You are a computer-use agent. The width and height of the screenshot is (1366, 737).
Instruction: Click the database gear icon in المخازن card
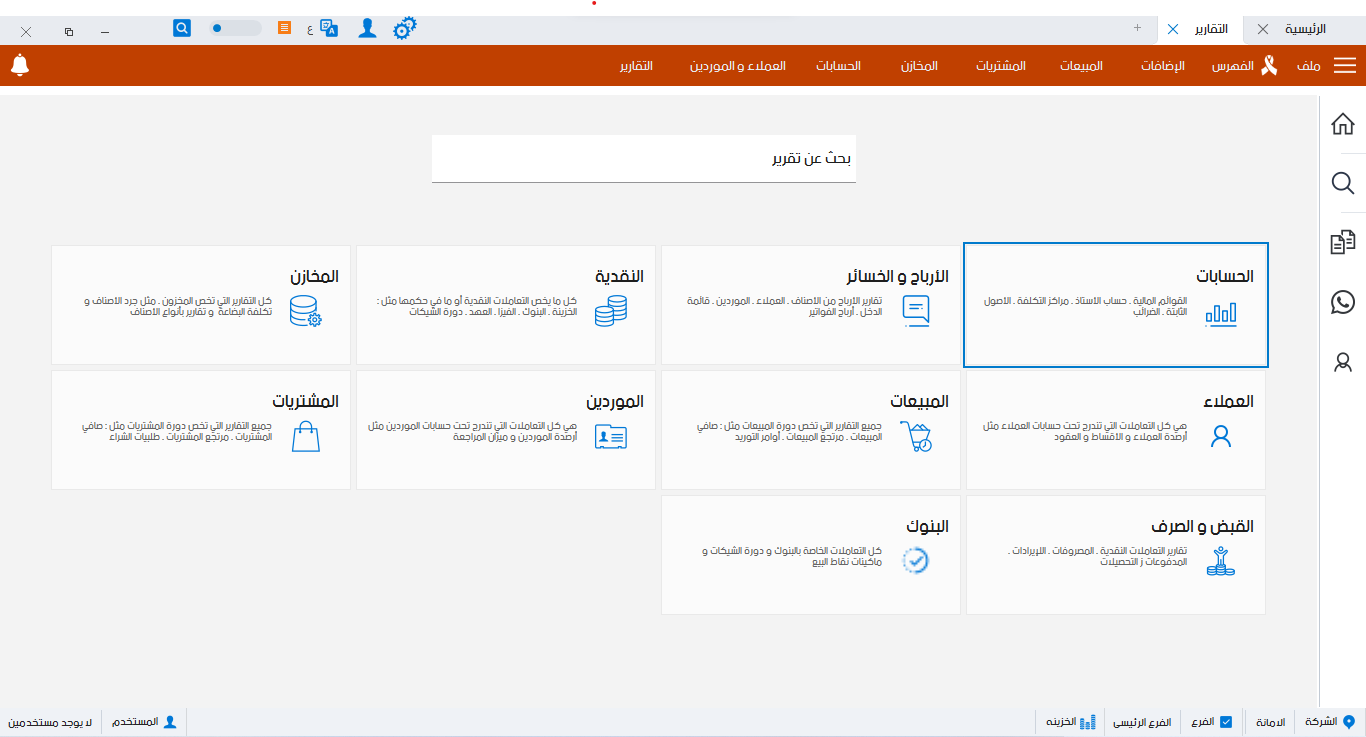(305, 311)
